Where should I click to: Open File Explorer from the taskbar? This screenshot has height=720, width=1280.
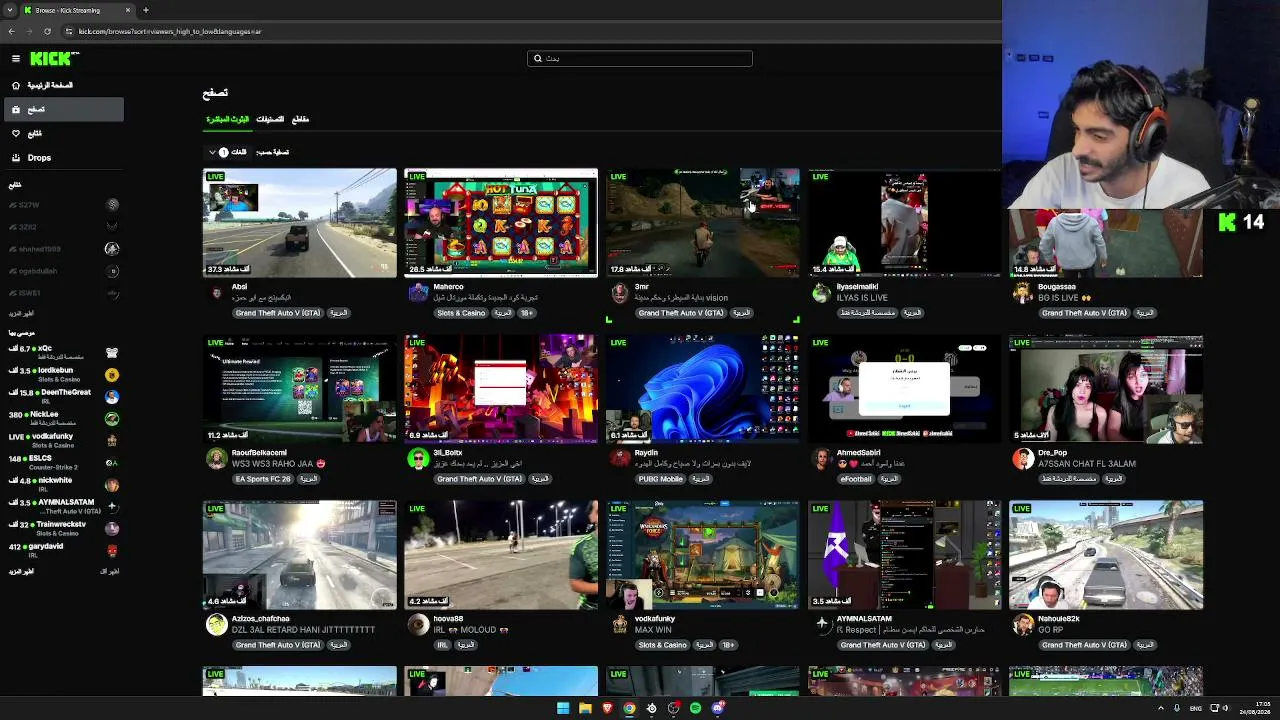(x=585, y=708)
